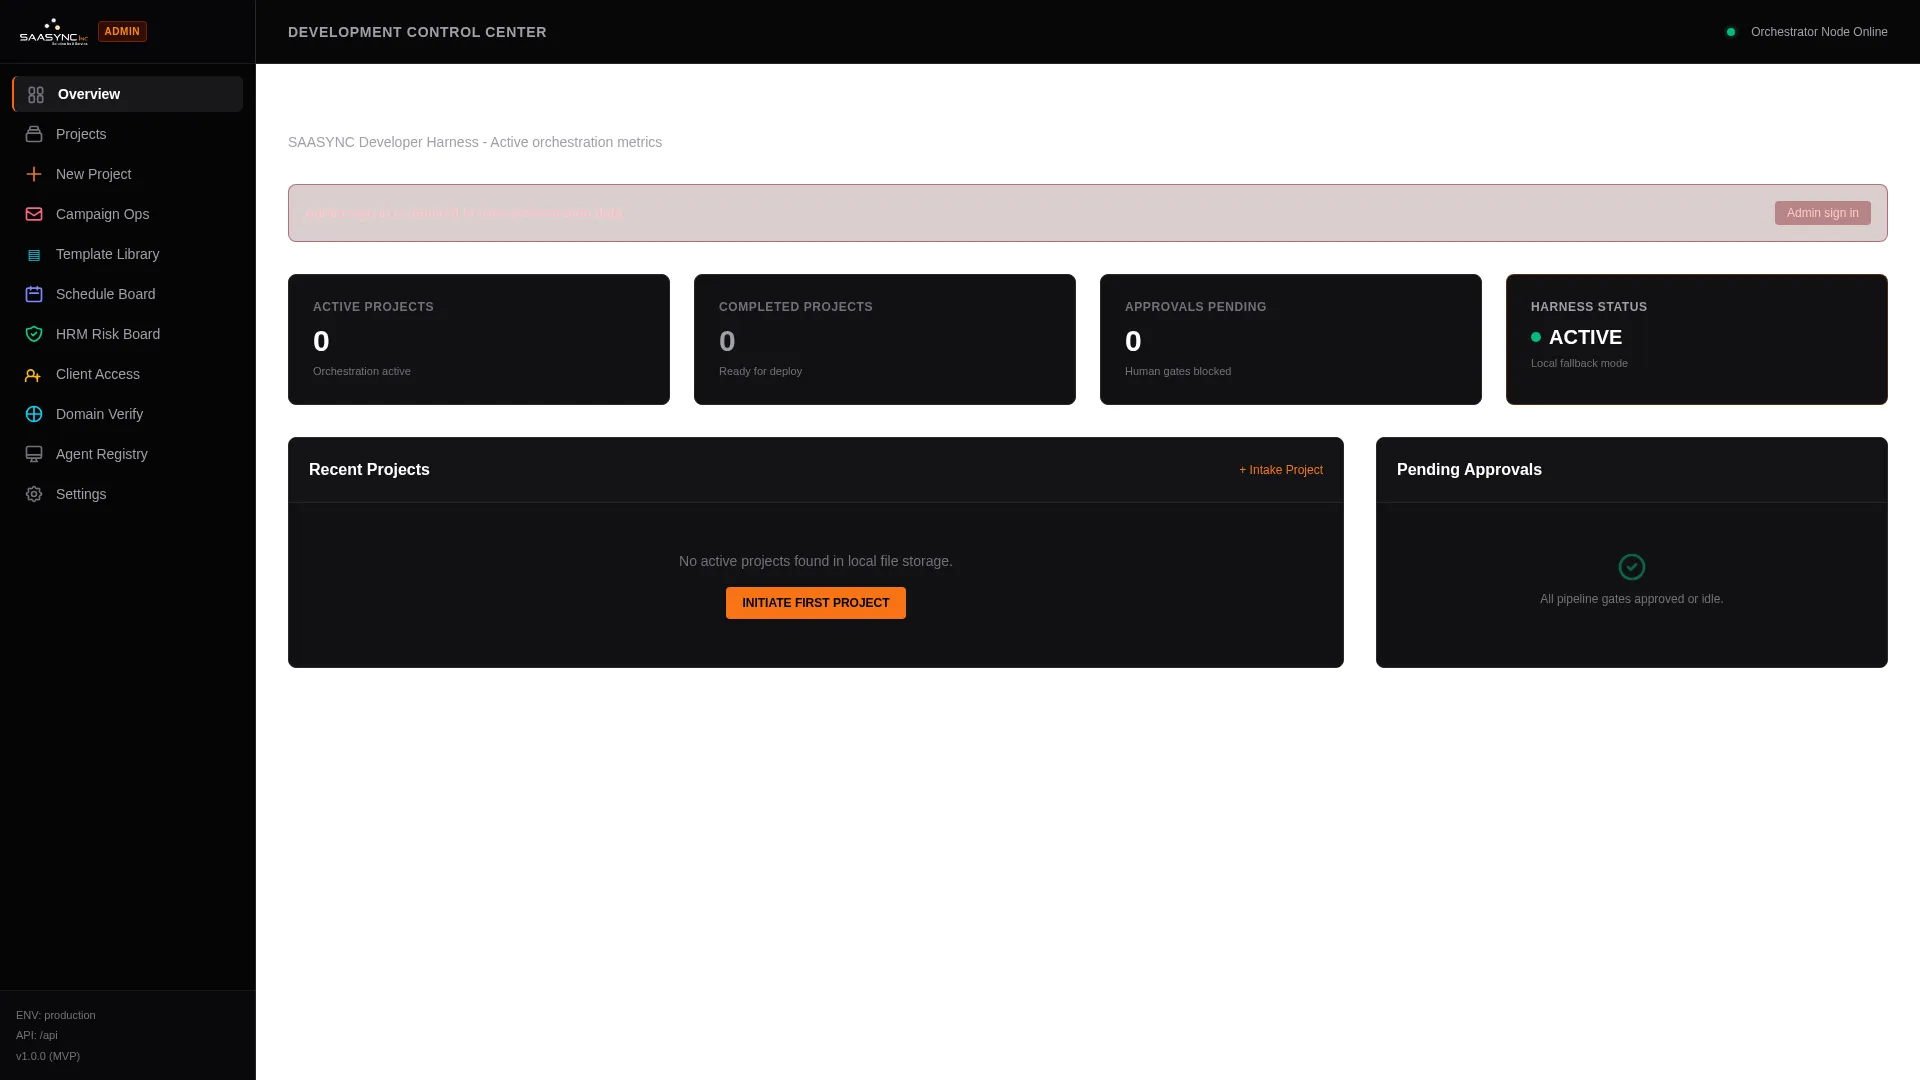
Task: Click the SAASYNC Developer Harness subtitle
Action: point(475,142)
